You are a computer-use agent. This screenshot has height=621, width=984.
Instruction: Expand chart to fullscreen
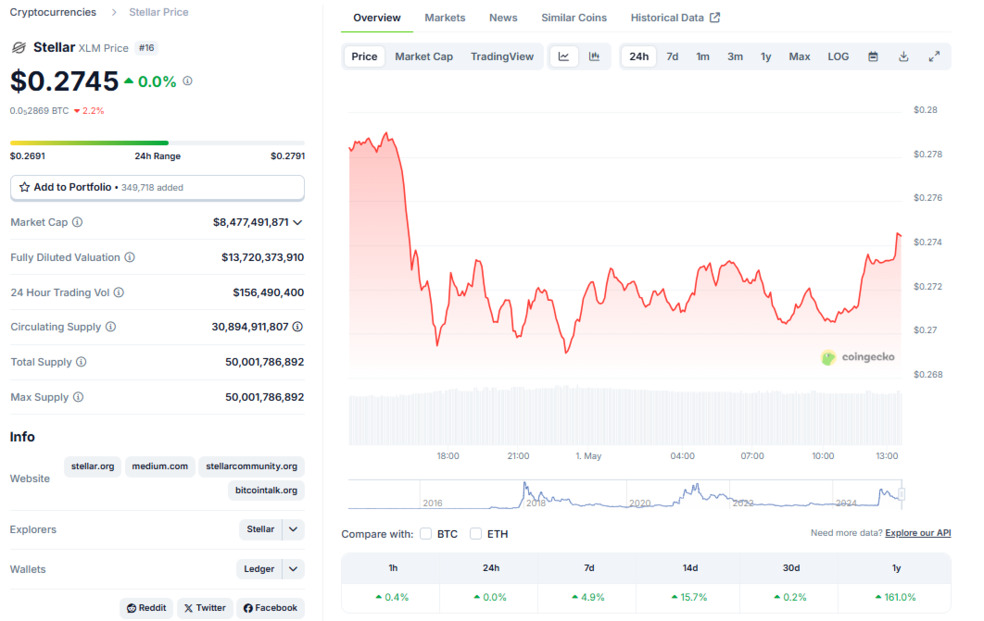click(934, 56)
